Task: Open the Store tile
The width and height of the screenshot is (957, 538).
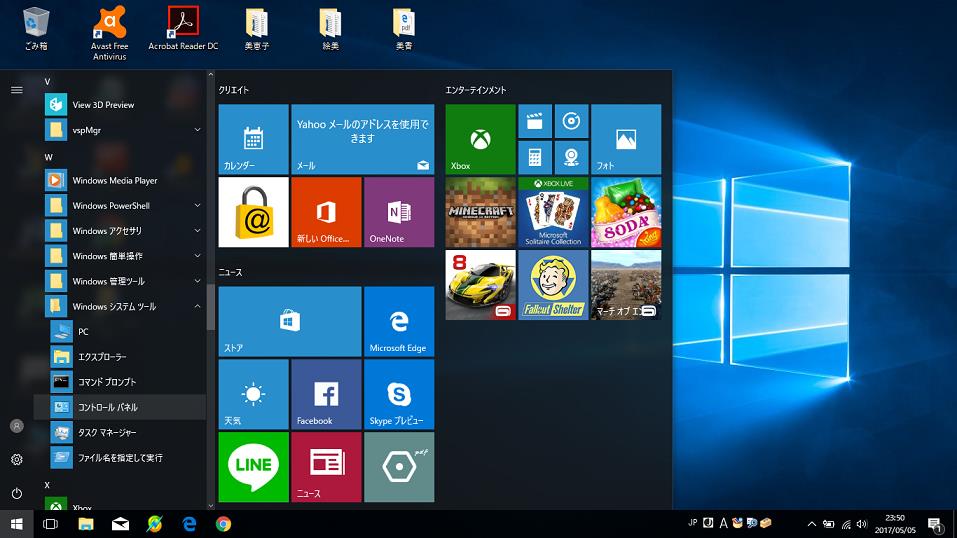Action: click(x=290, y=321)
